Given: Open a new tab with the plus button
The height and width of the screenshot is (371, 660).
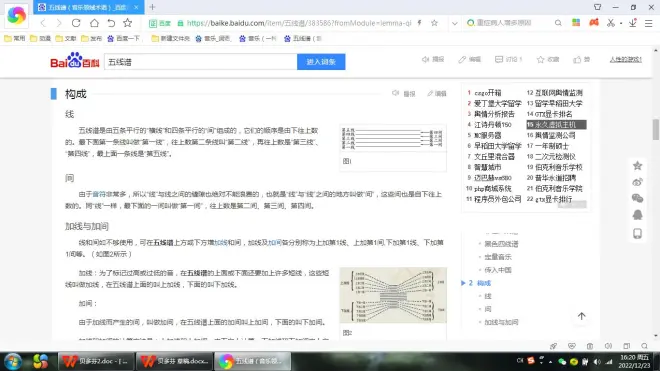Looking at the screenshot, I should [x=152, y=7].
